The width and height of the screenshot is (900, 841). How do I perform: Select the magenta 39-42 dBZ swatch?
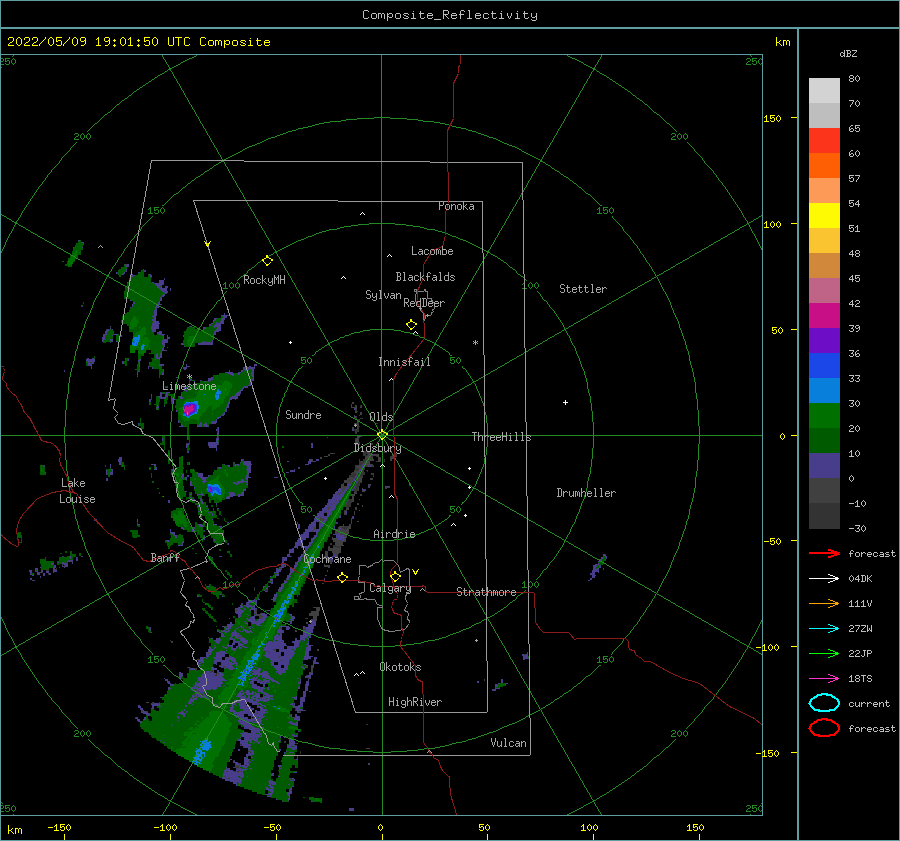(824, 316)
